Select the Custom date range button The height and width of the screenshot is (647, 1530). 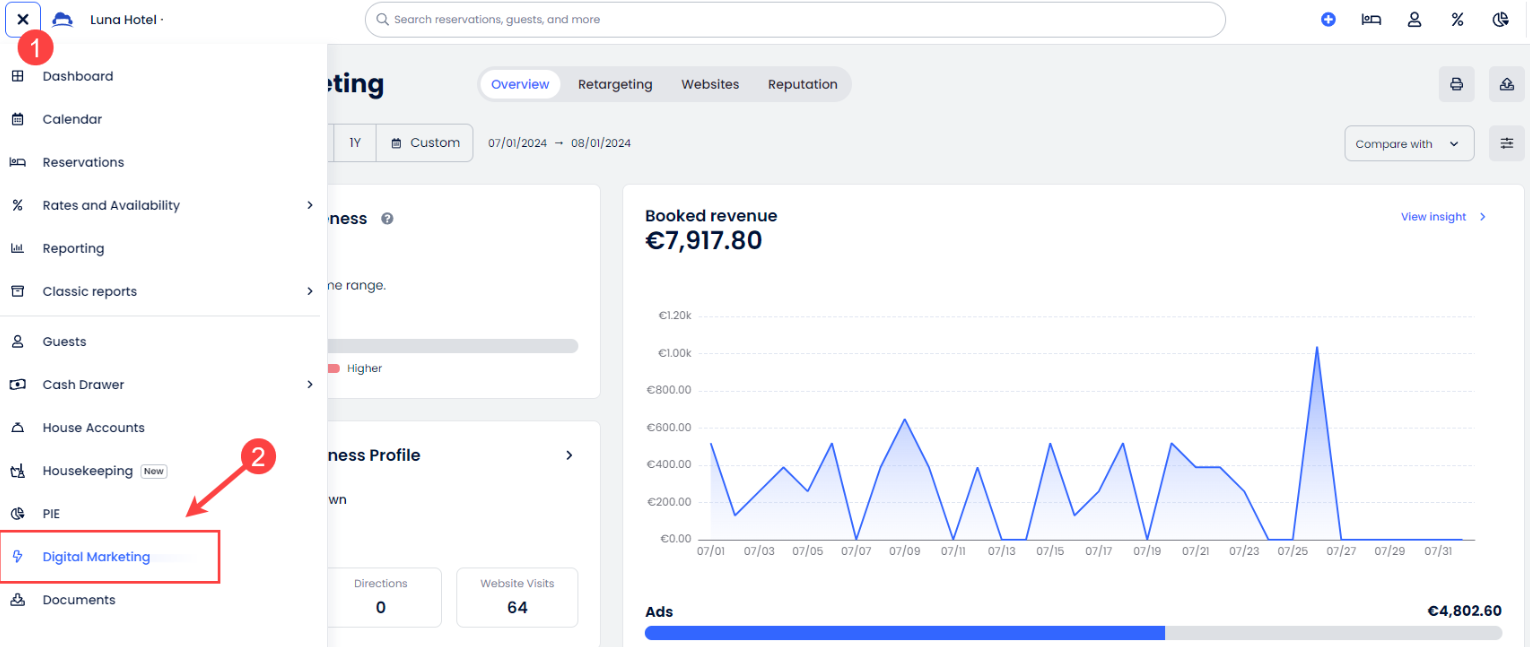click(x=425, y=142)
